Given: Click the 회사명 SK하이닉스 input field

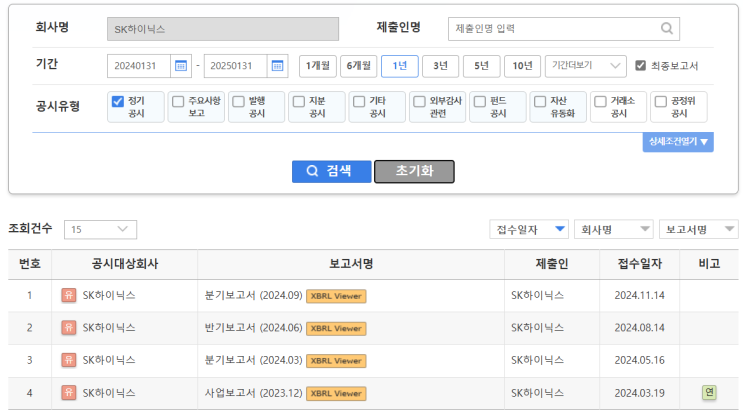Looking at the screenshot, I should tap(223, 29).
